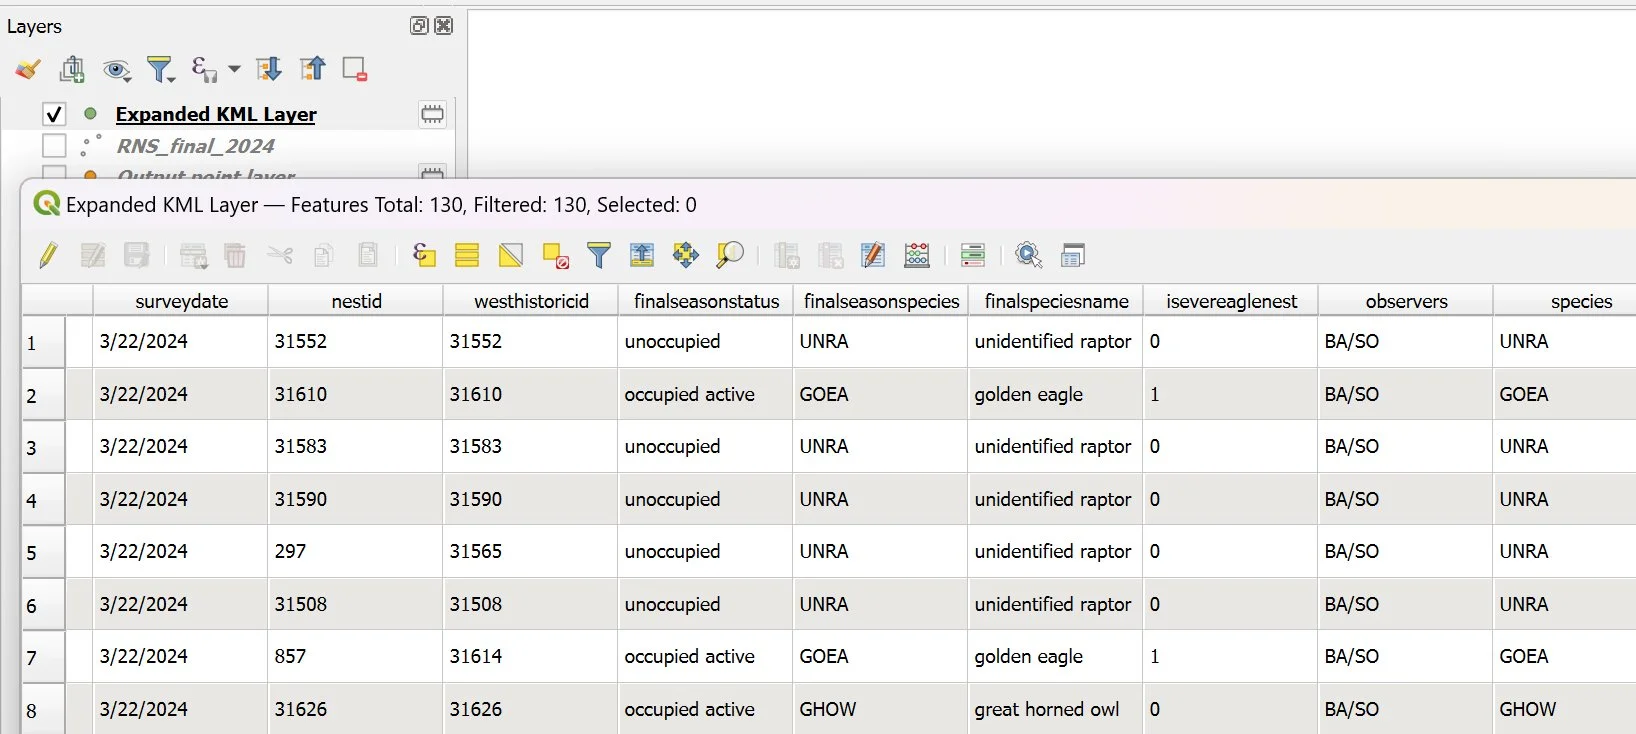Click the GHOW finalseasonspecies cell in row 8
1636x734 pixels.
point(880,709)
